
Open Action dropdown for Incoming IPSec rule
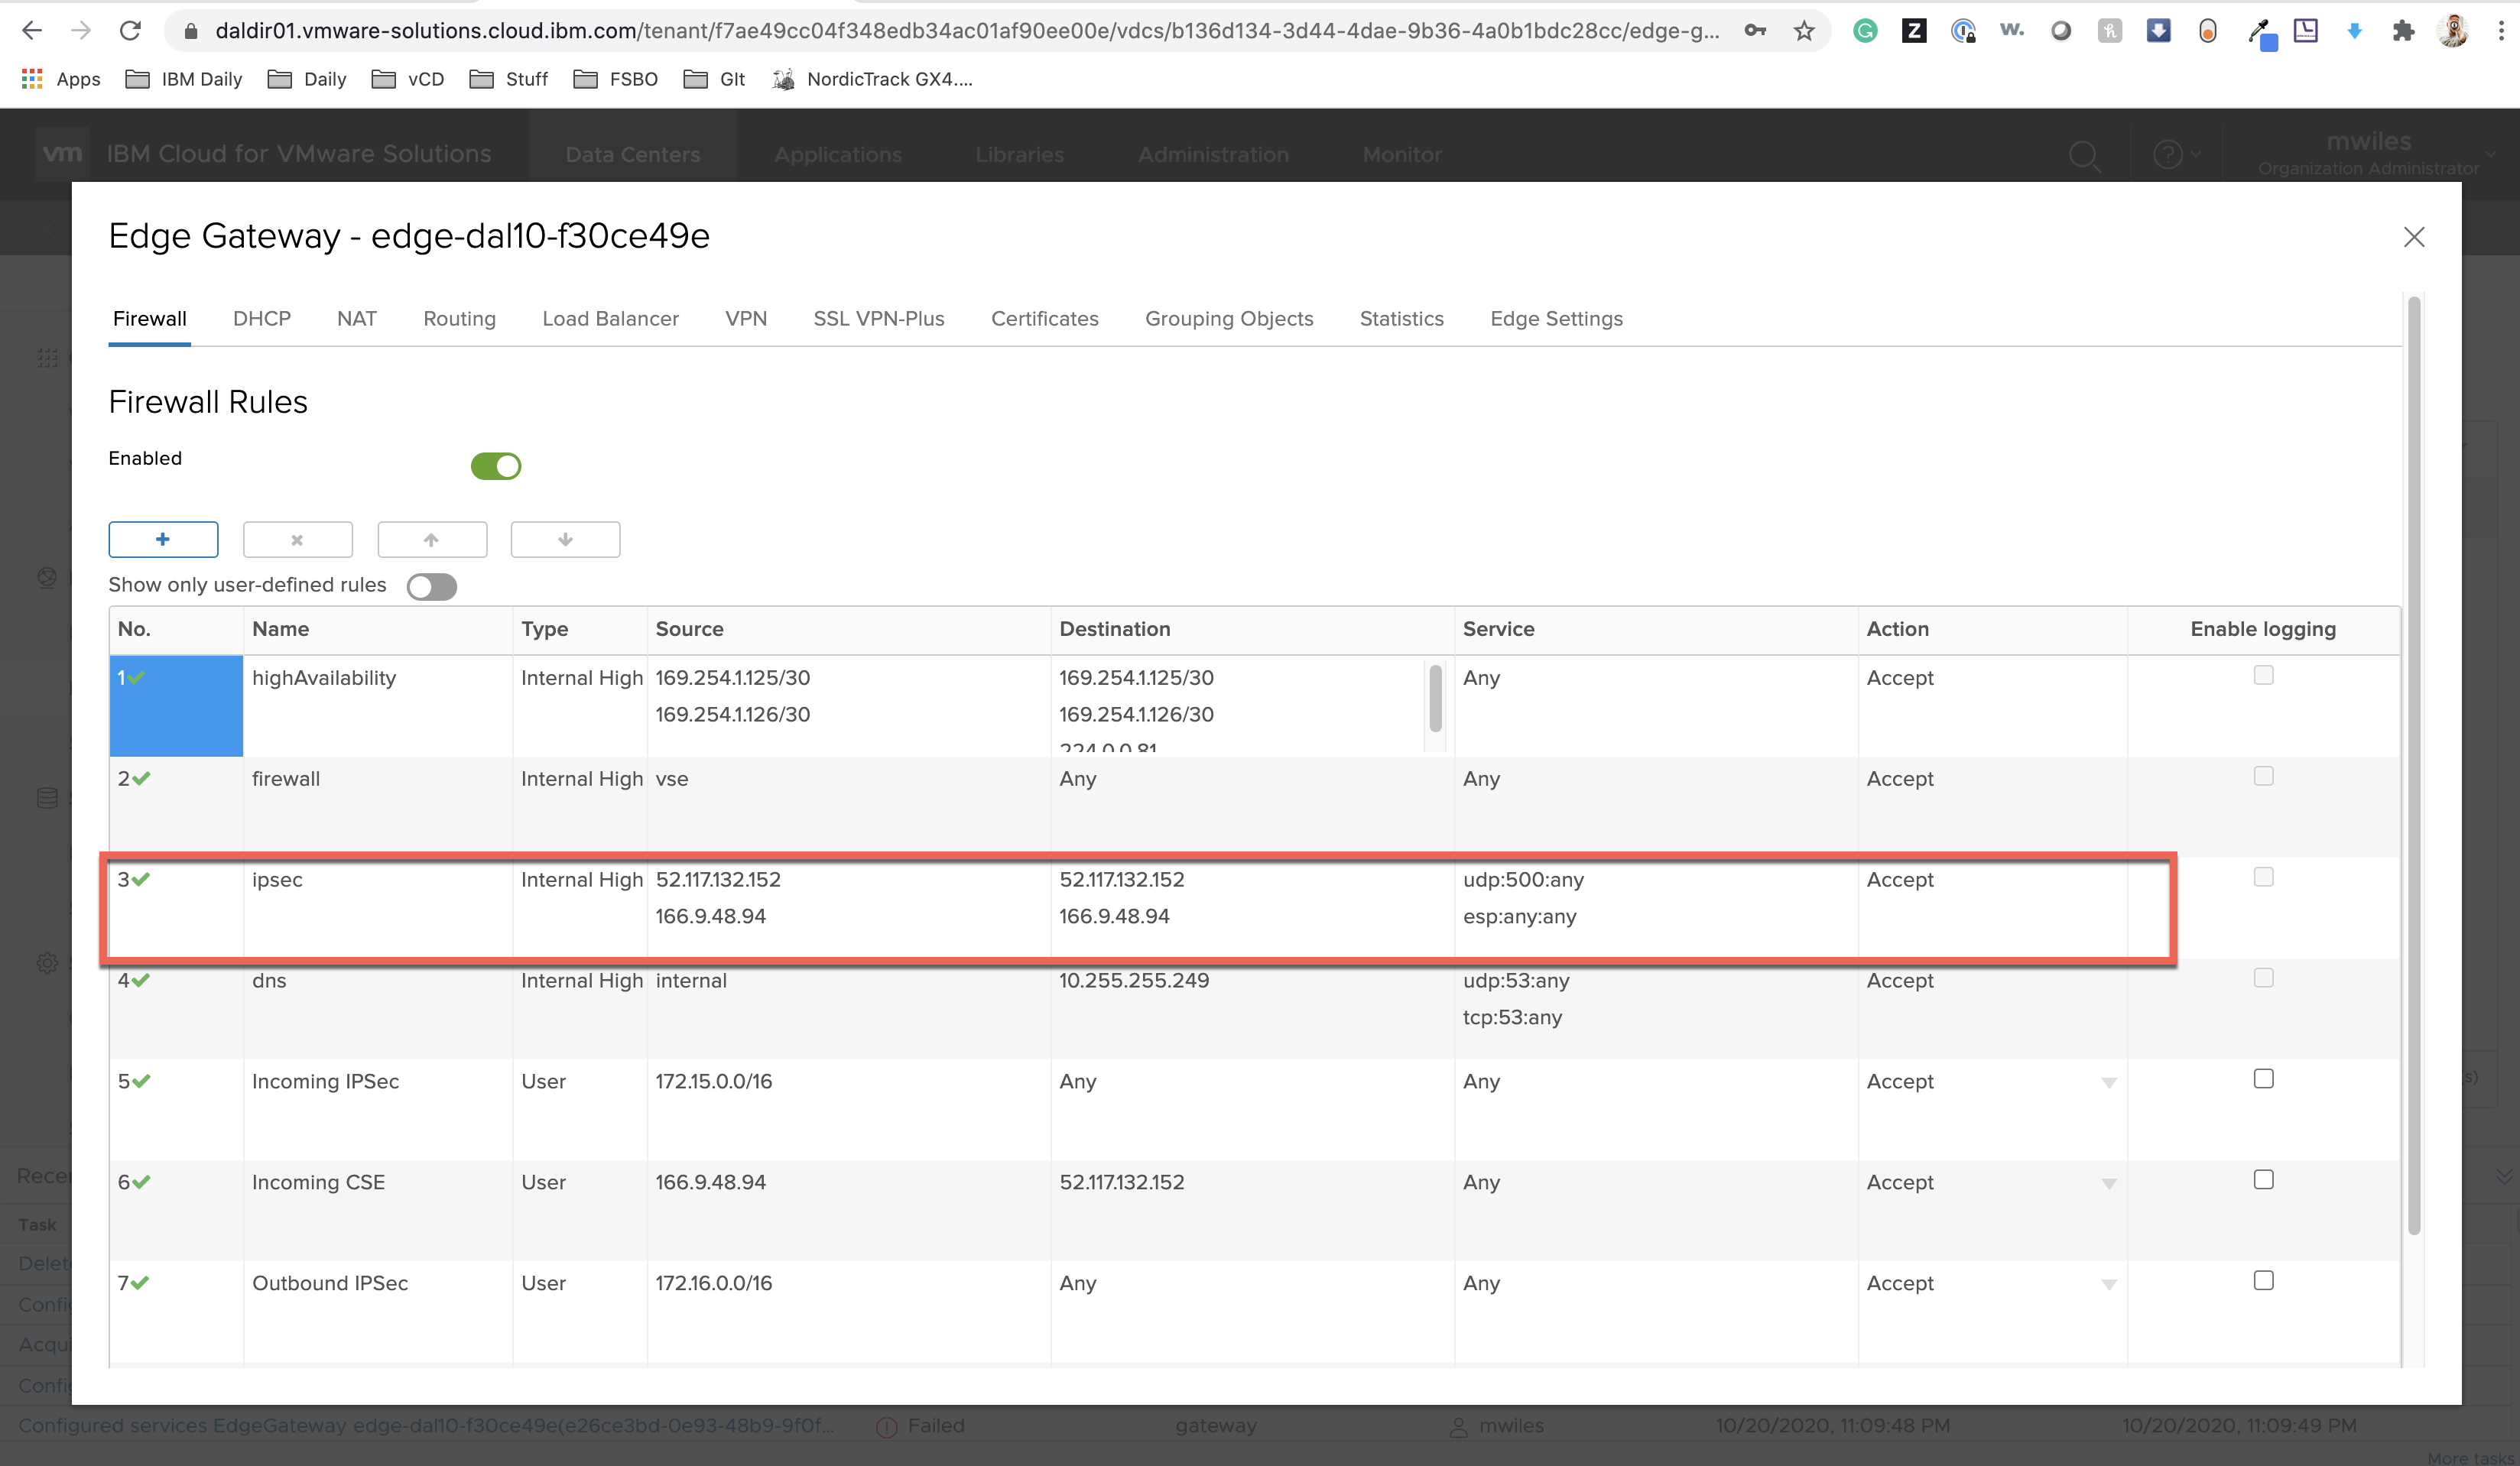[x=2108, y=1083]
